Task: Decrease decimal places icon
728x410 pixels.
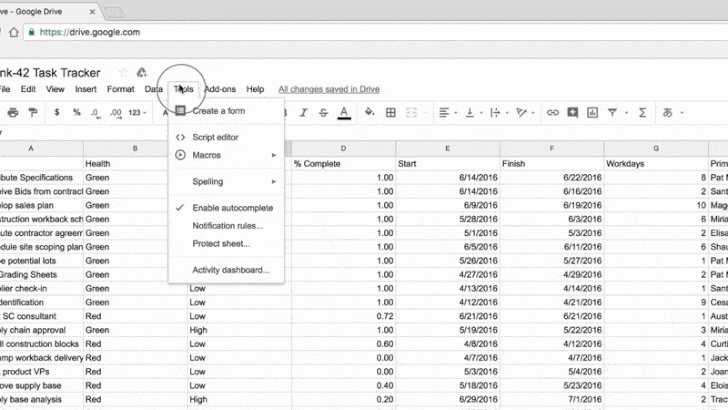Action: (x=96, y=113)
